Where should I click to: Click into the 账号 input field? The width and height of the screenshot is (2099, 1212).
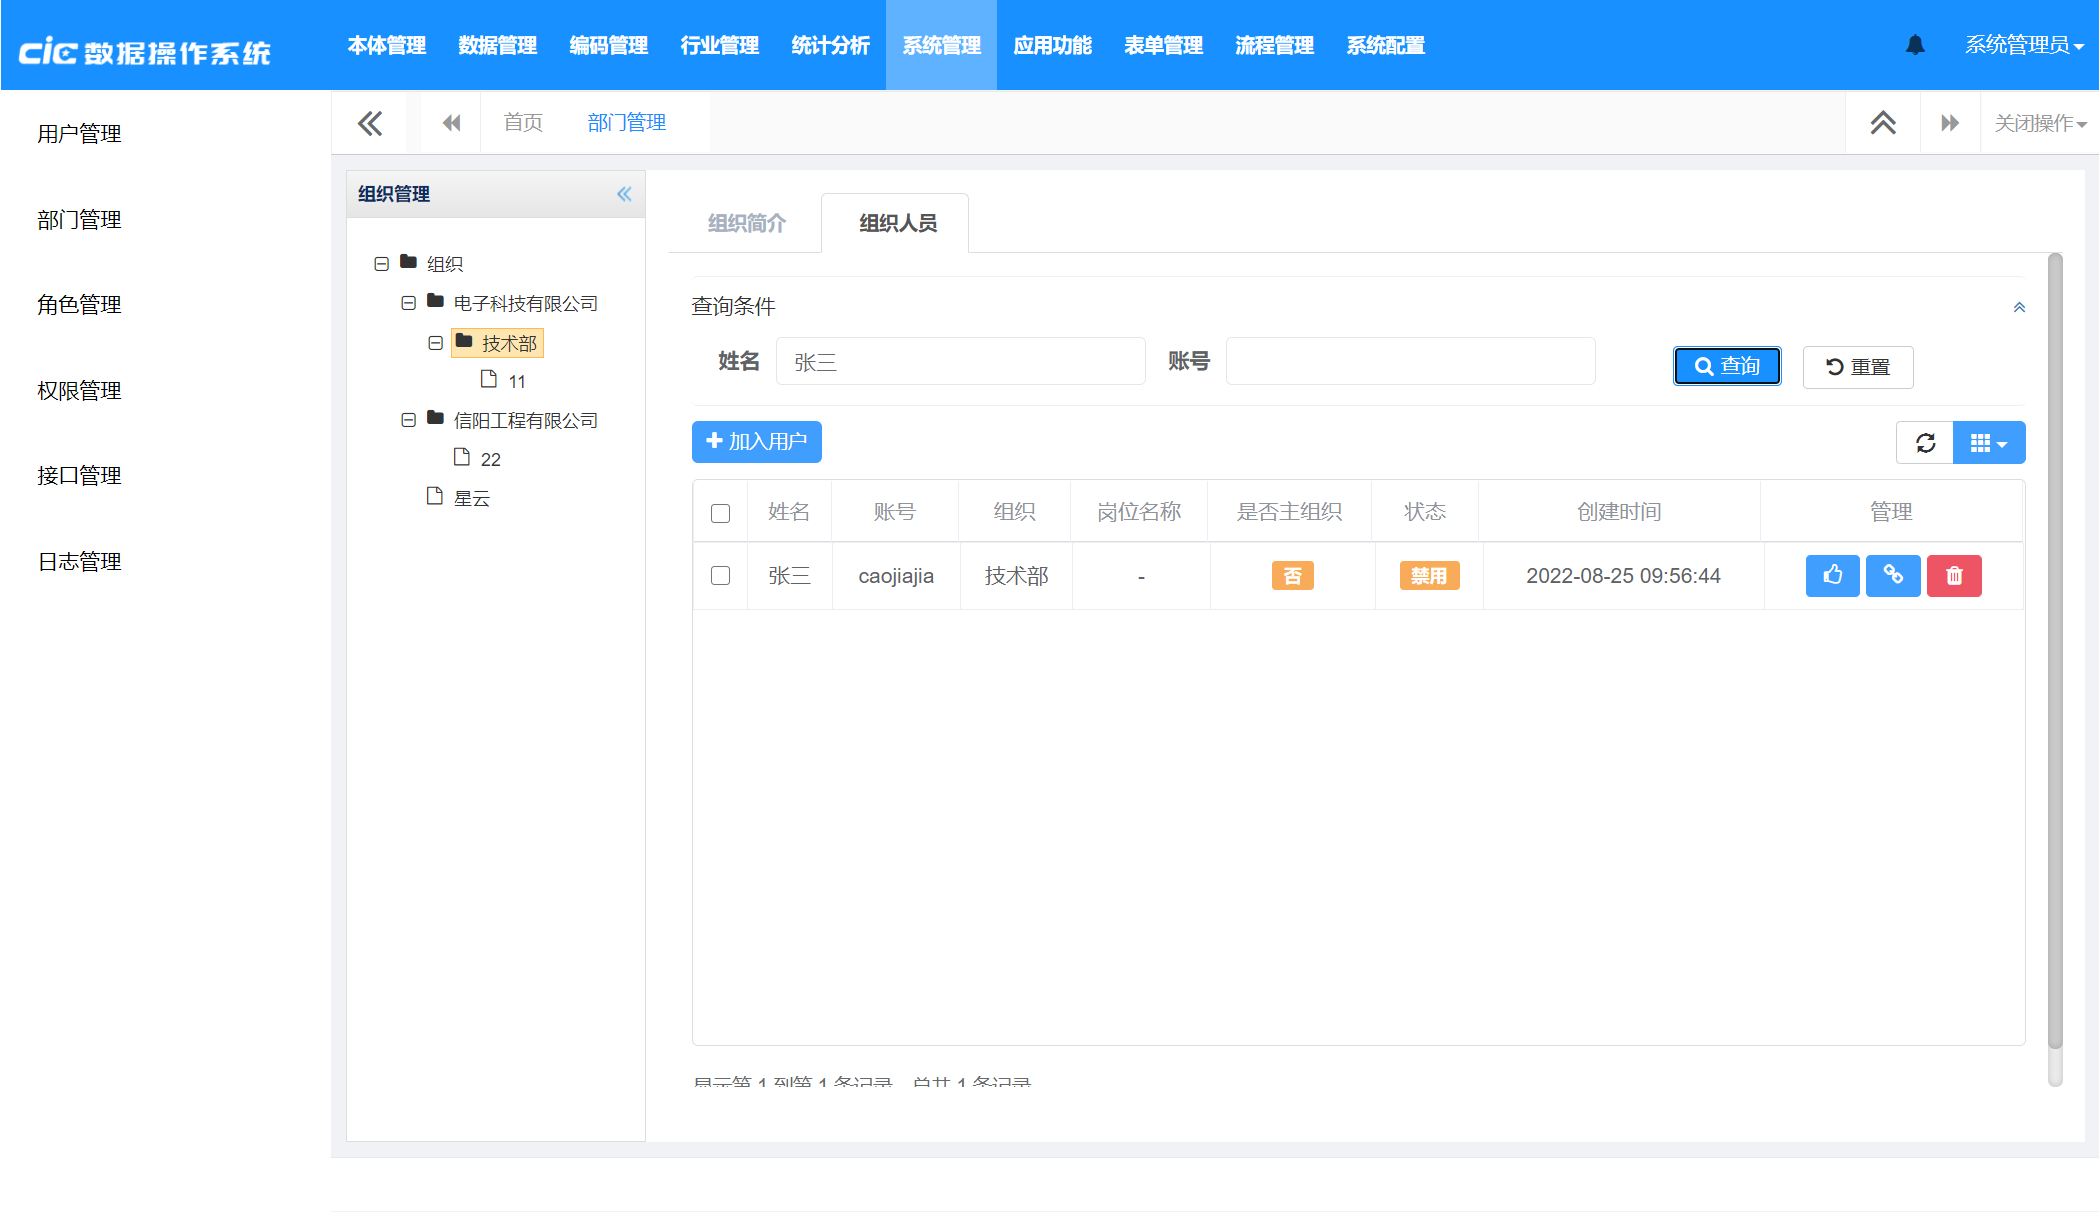[x=1410, y=362]
